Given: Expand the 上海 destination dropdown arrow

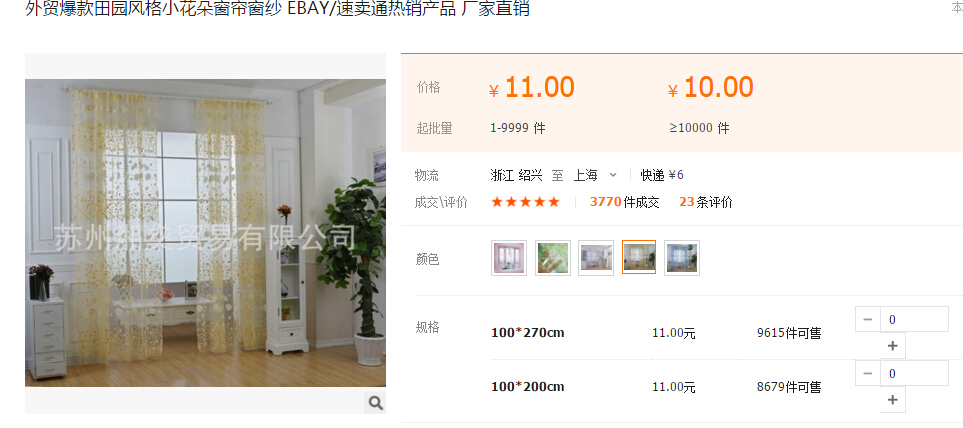Looking at the screenshot, I should click(612, 176).
